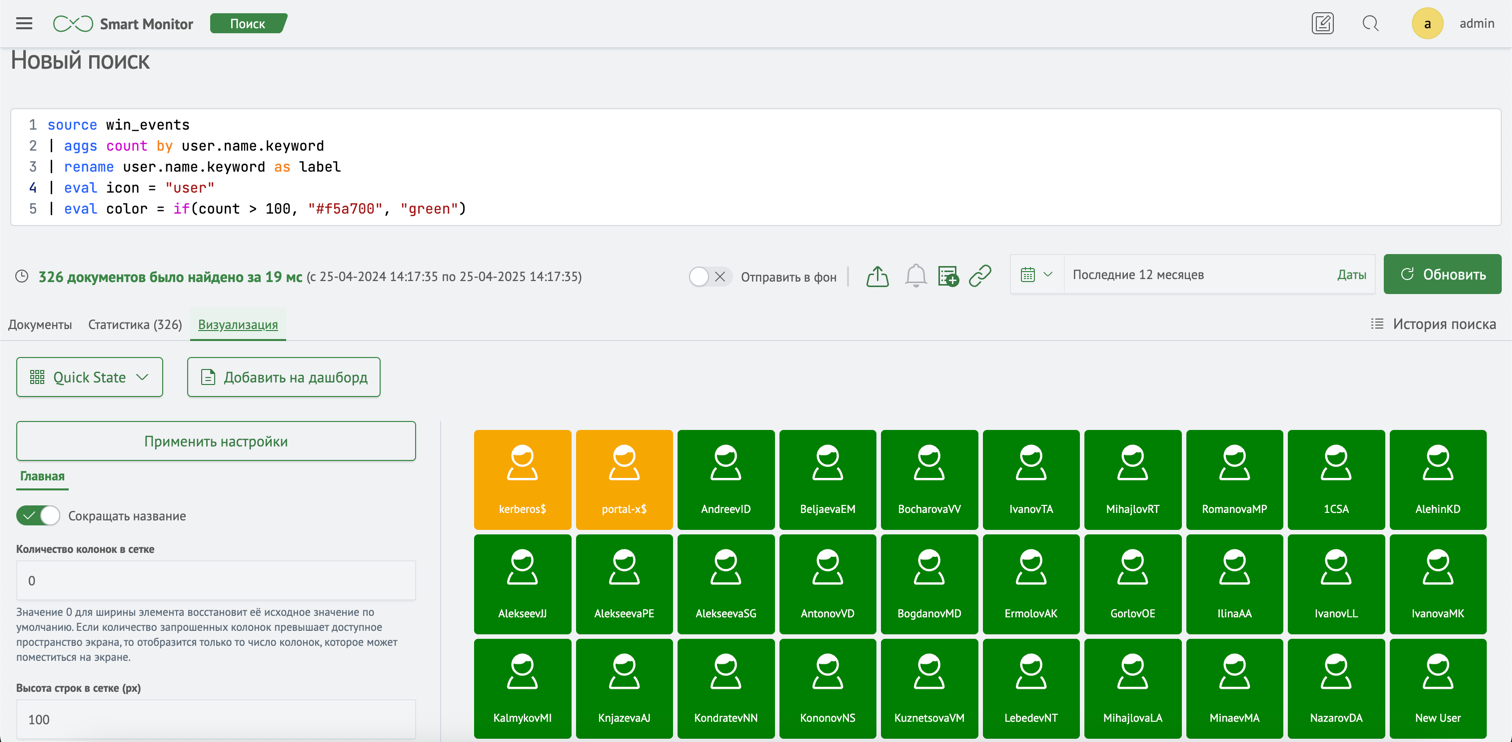Click the IlinaAA tile
The image size is (1512, 742).
click(x=1235, y=584)
